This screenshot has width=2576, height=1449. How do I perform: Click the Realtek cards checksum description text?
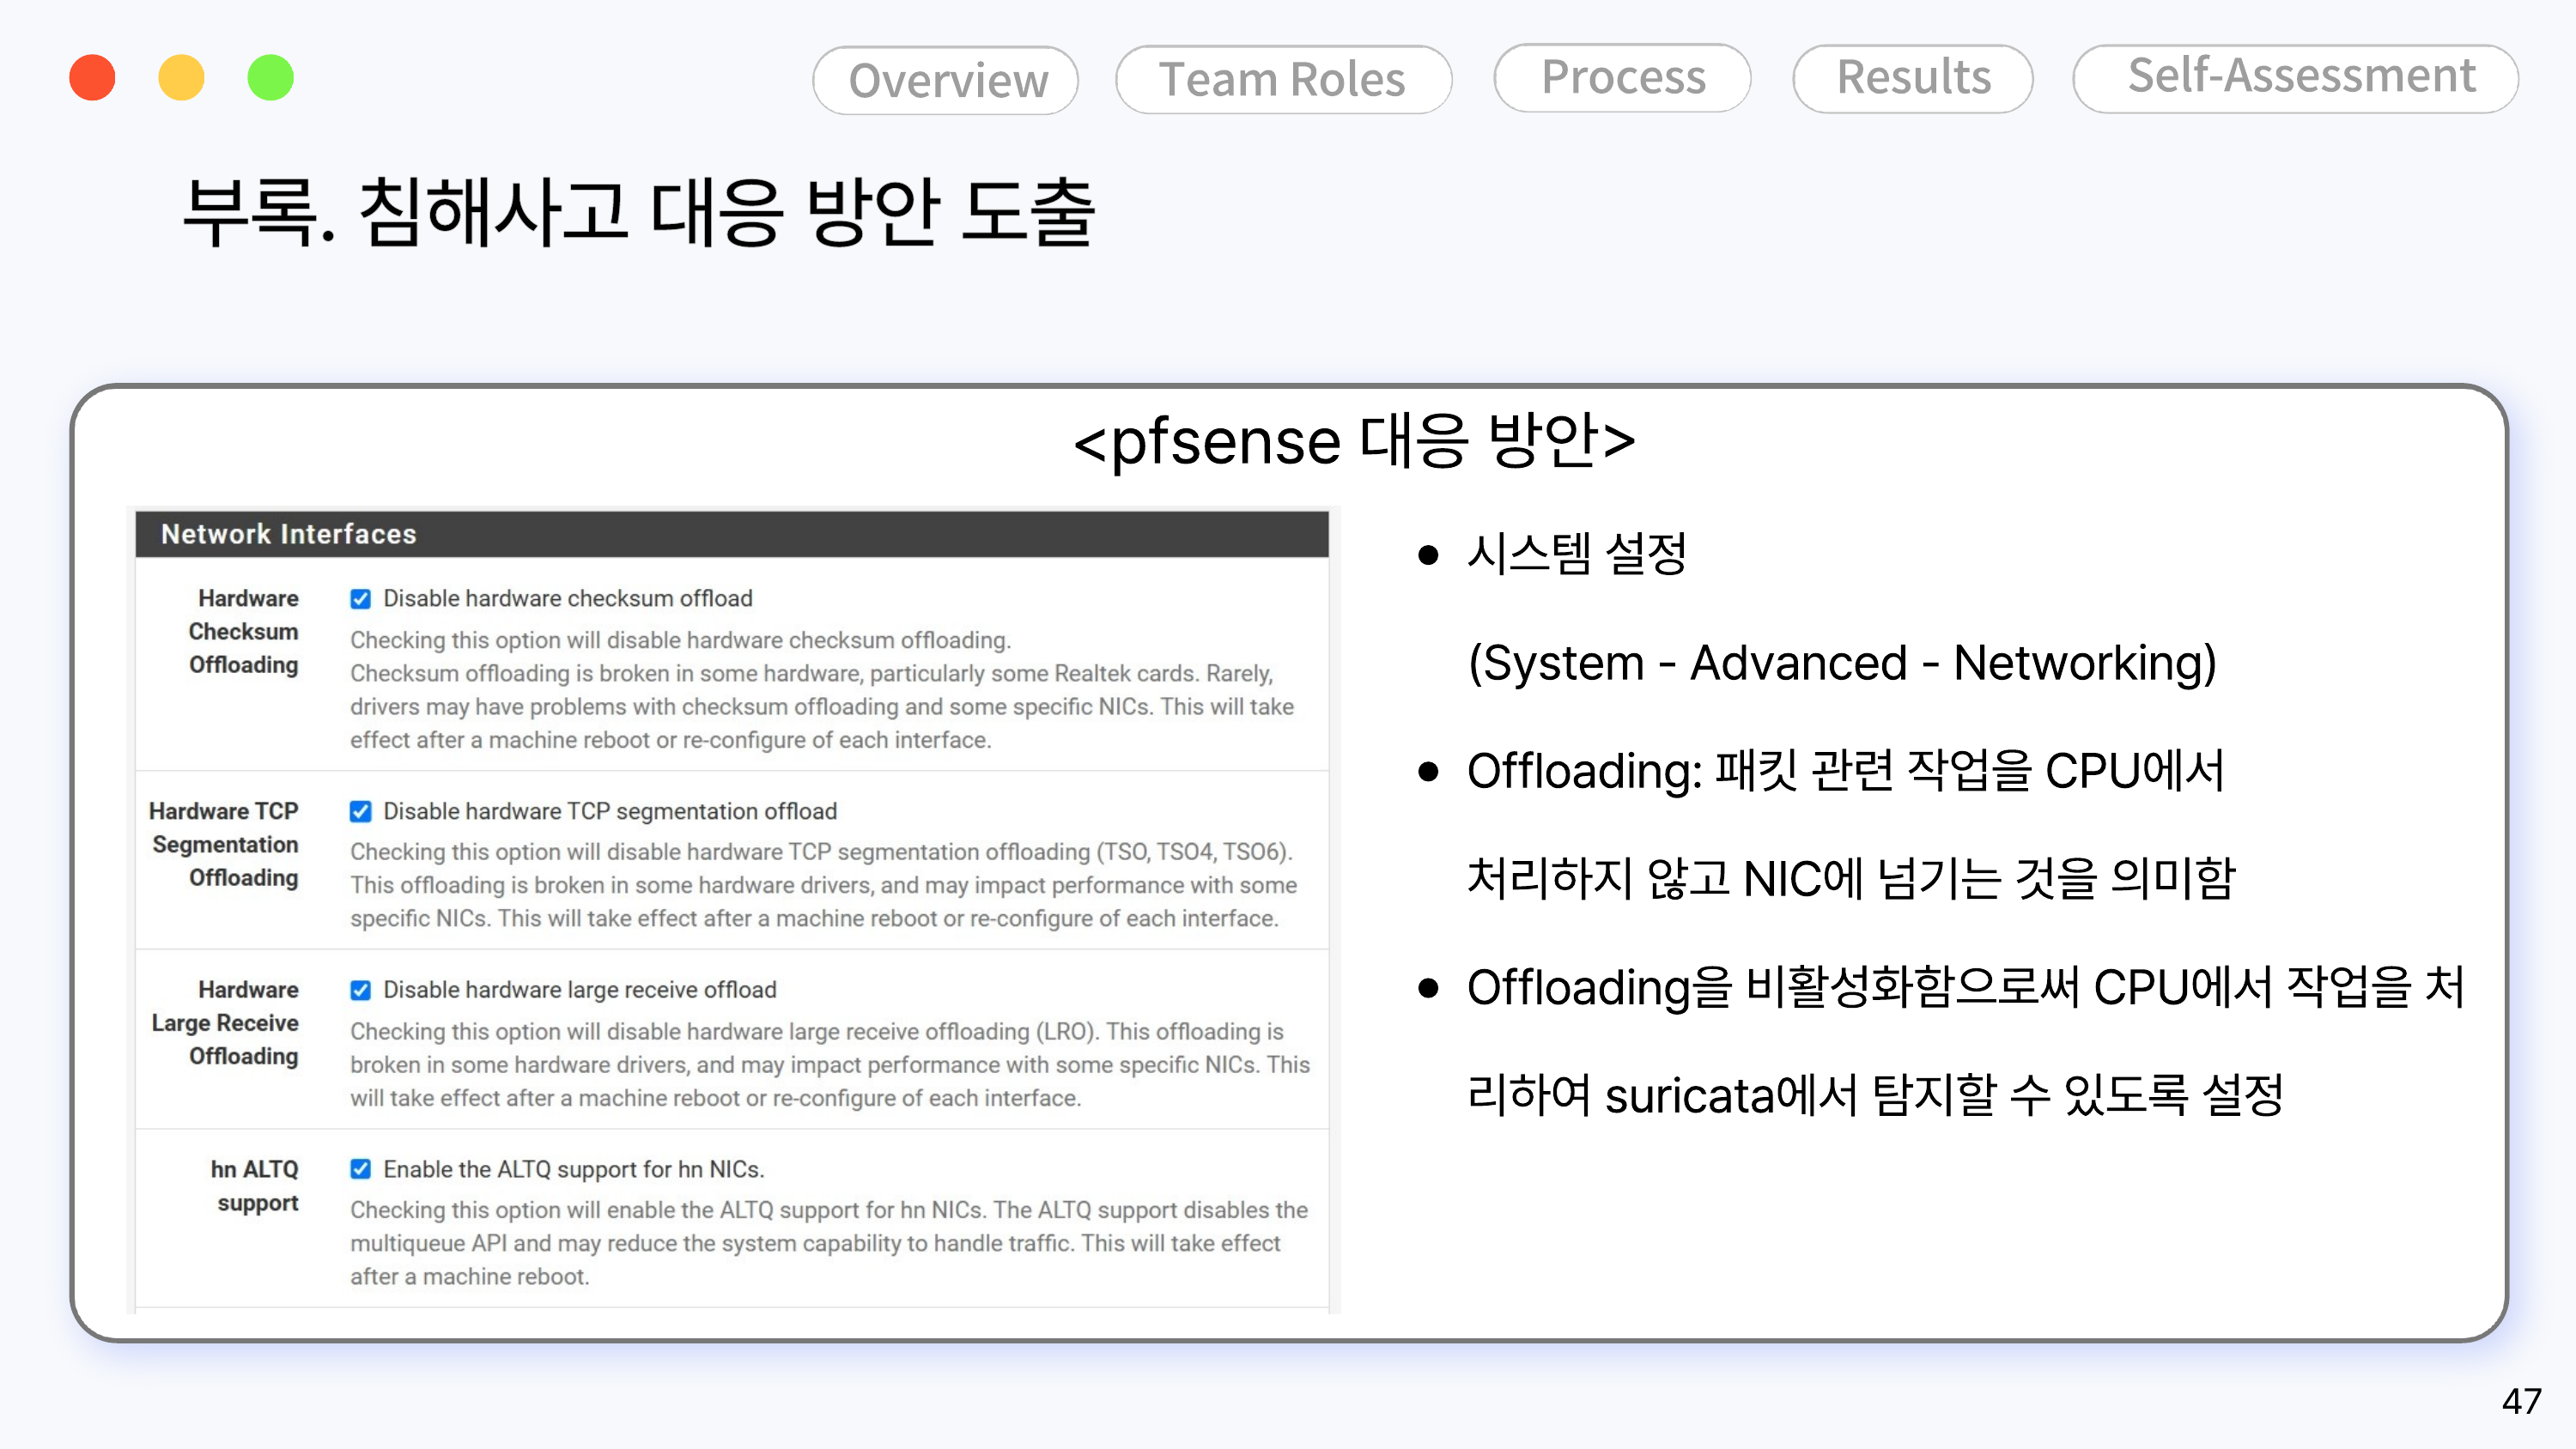click(x=821, y=689)
